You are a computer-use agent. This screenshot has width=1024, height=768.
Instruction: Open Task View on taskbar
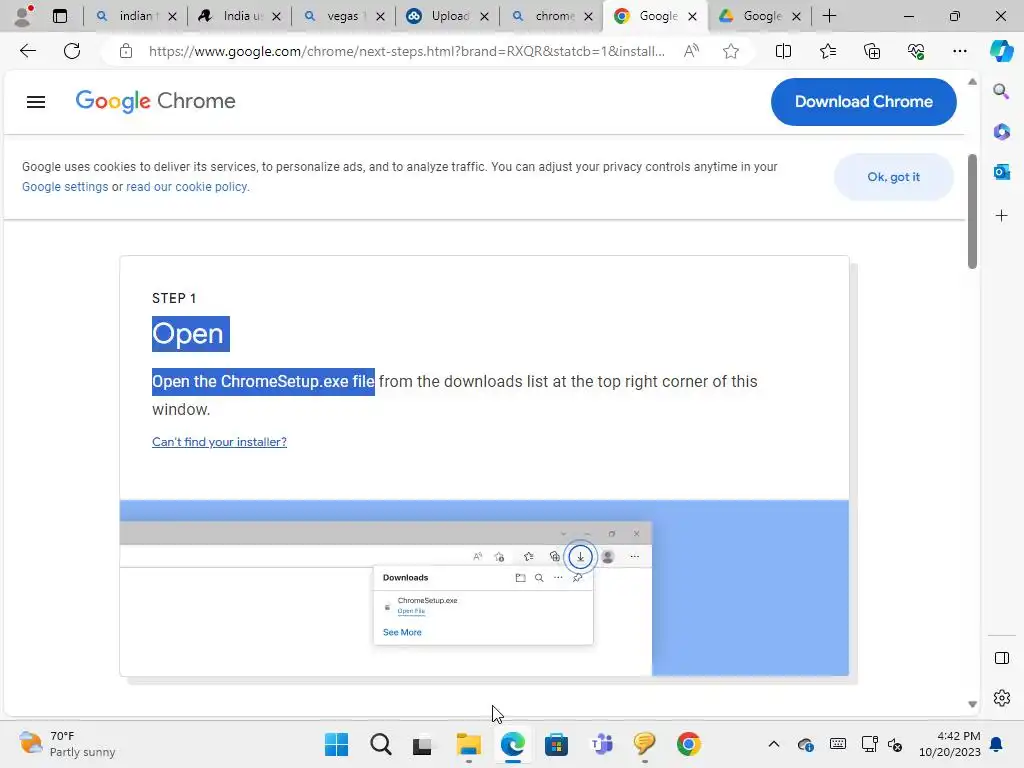[423, 744]
